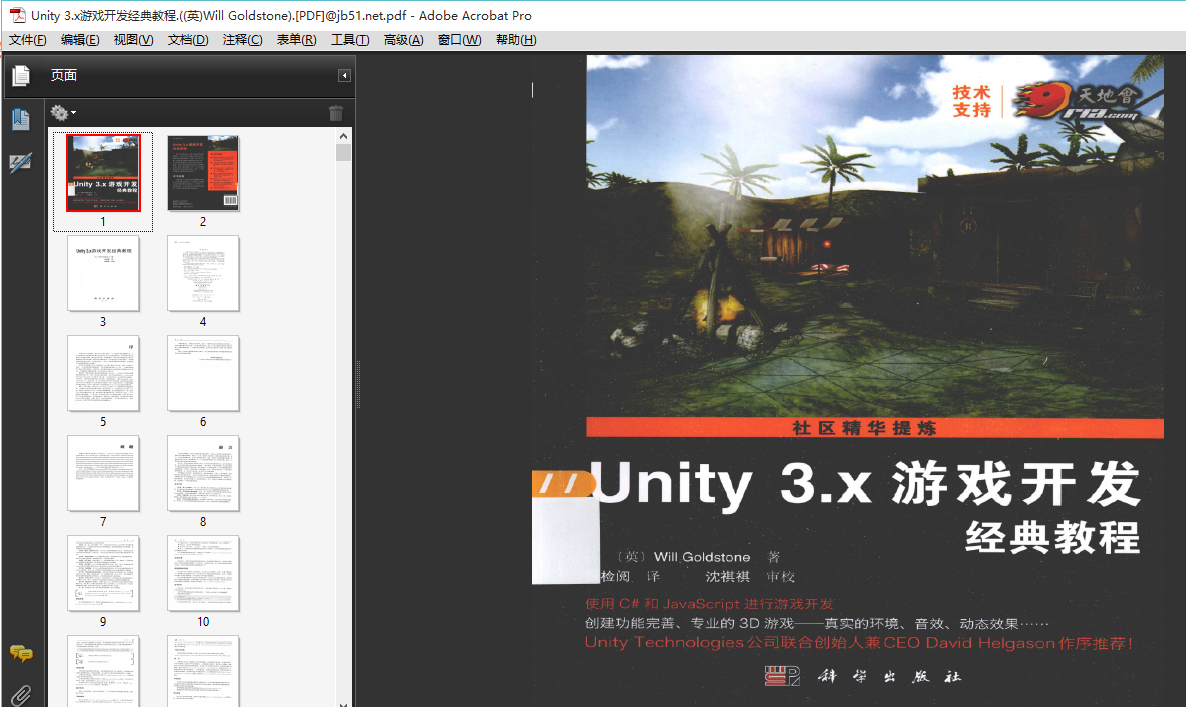Select page 9 thumbnail
This screenshot has width=1186, height=707.
[x=103, y=572]
